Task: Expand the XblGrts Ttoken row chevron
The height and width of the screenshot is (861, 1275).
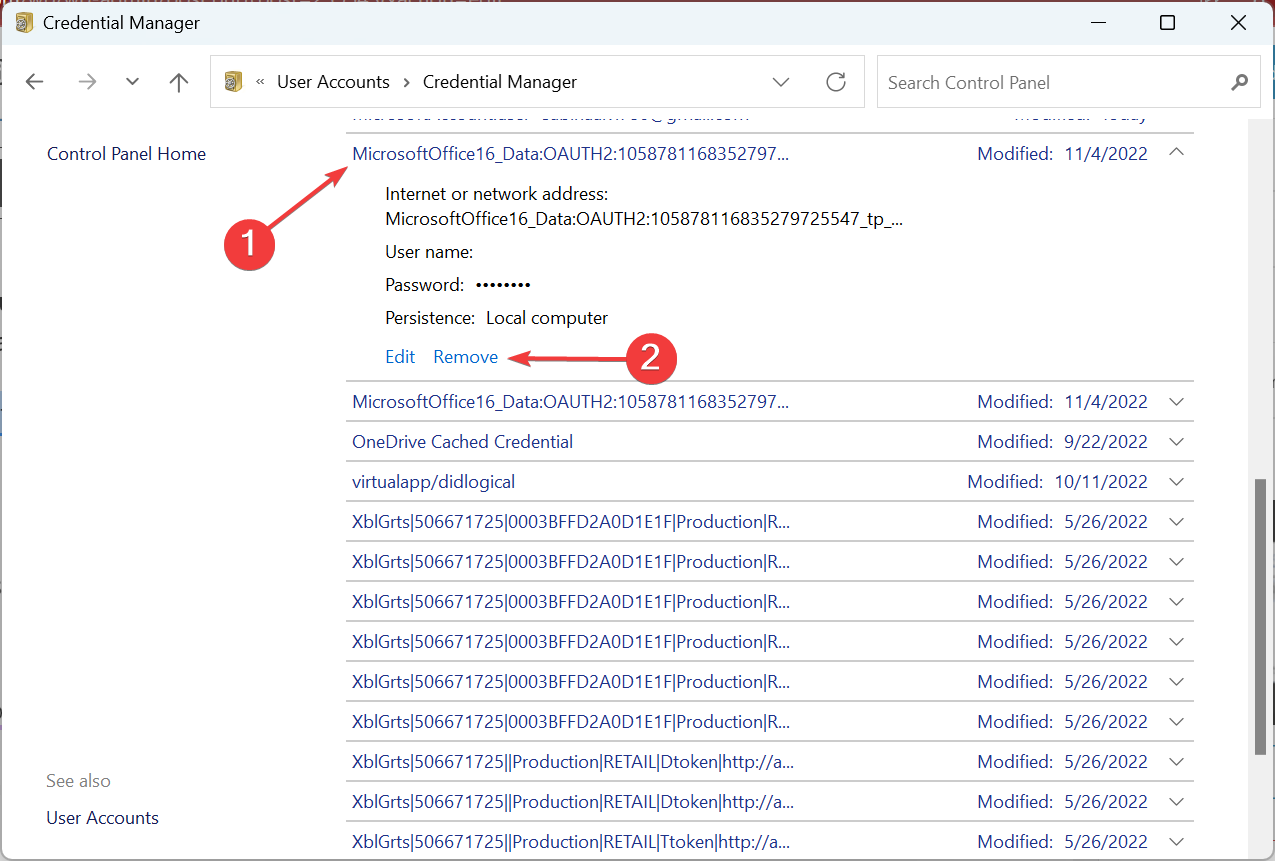Action: 1176,842
